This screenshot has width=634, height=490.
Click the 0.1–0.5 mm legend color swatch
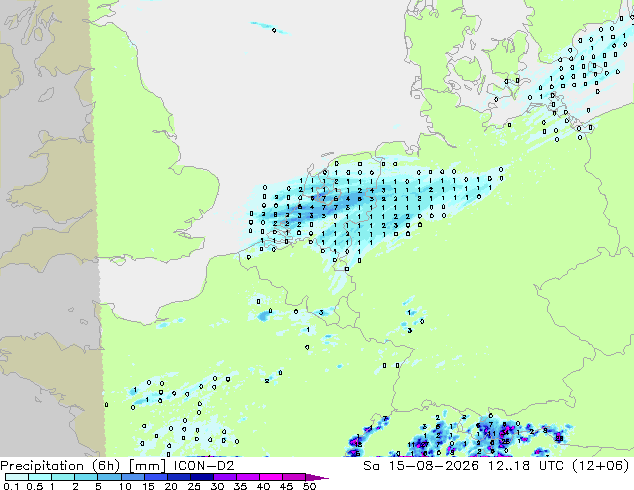[17, 477]
